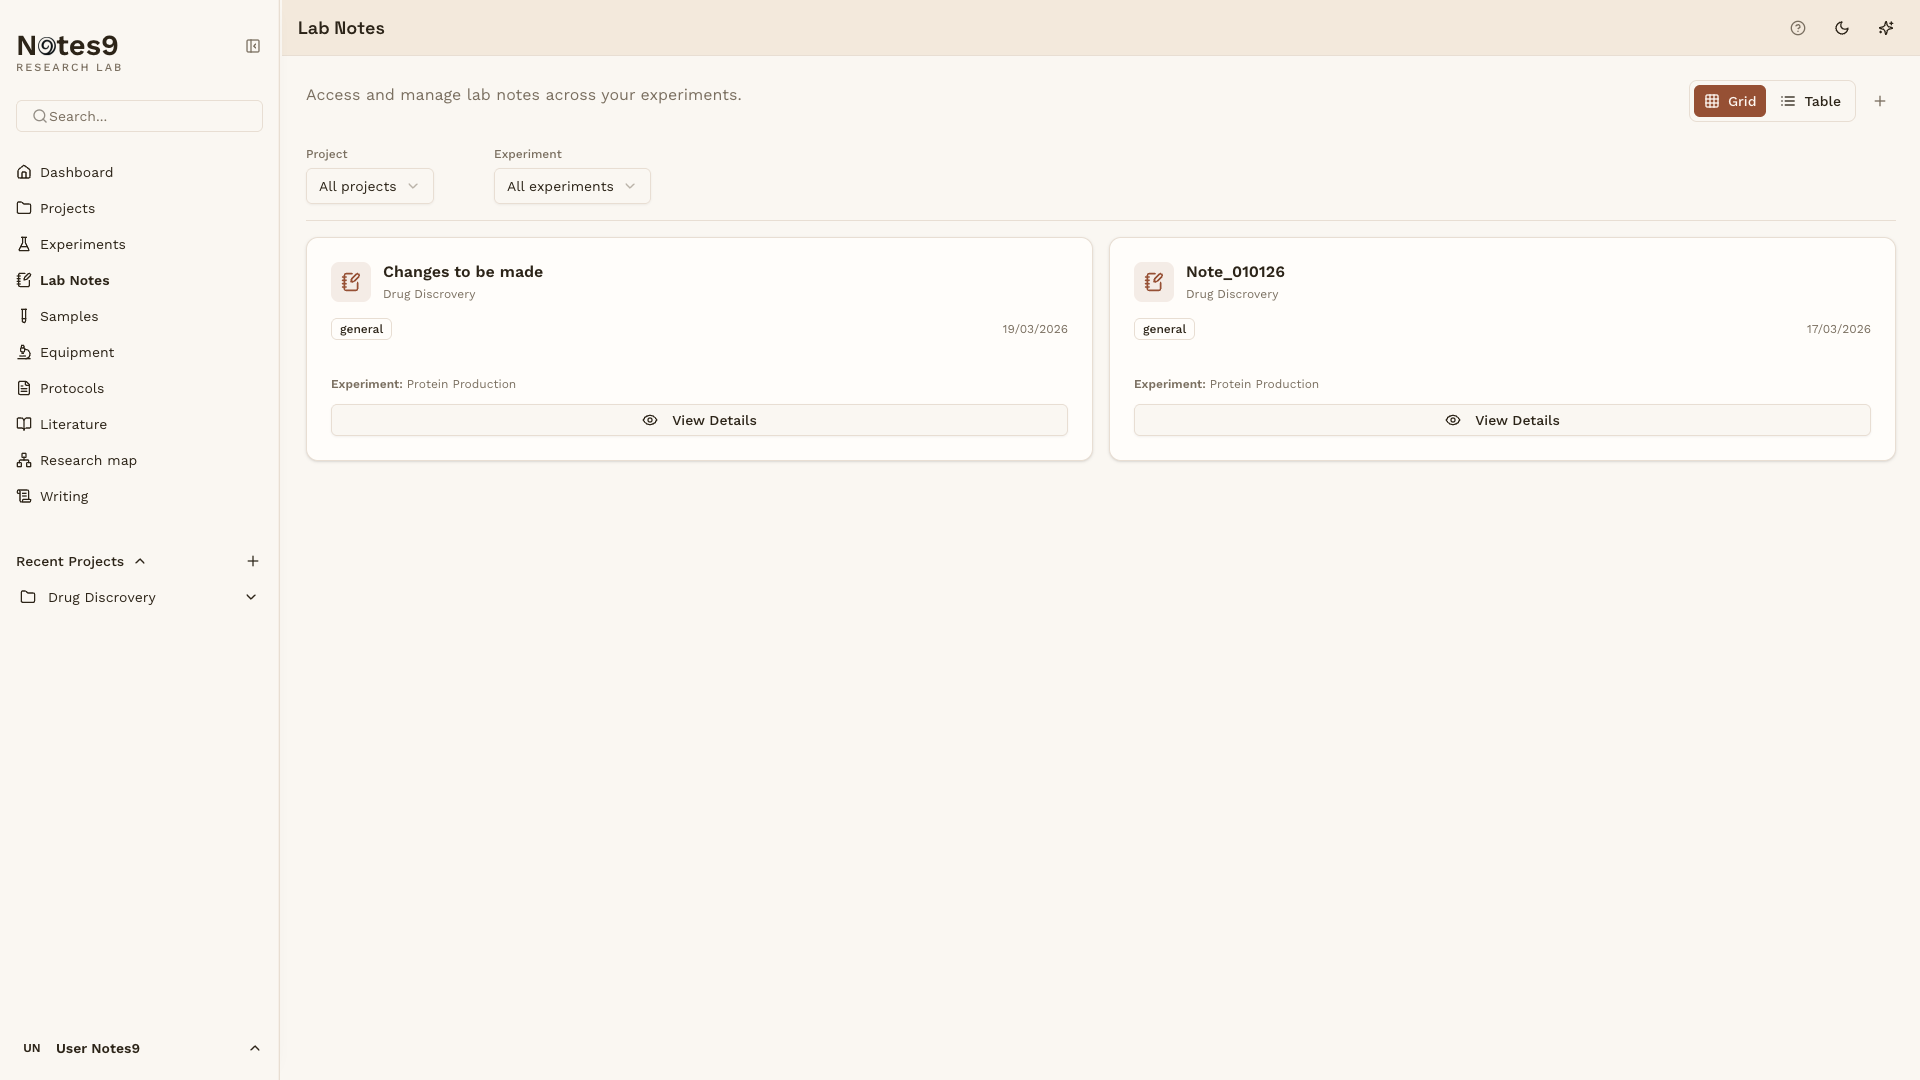Screen dimensions: 1920x1080
Task: Open Research map in sidebar
Action: (x=88, y=460)
